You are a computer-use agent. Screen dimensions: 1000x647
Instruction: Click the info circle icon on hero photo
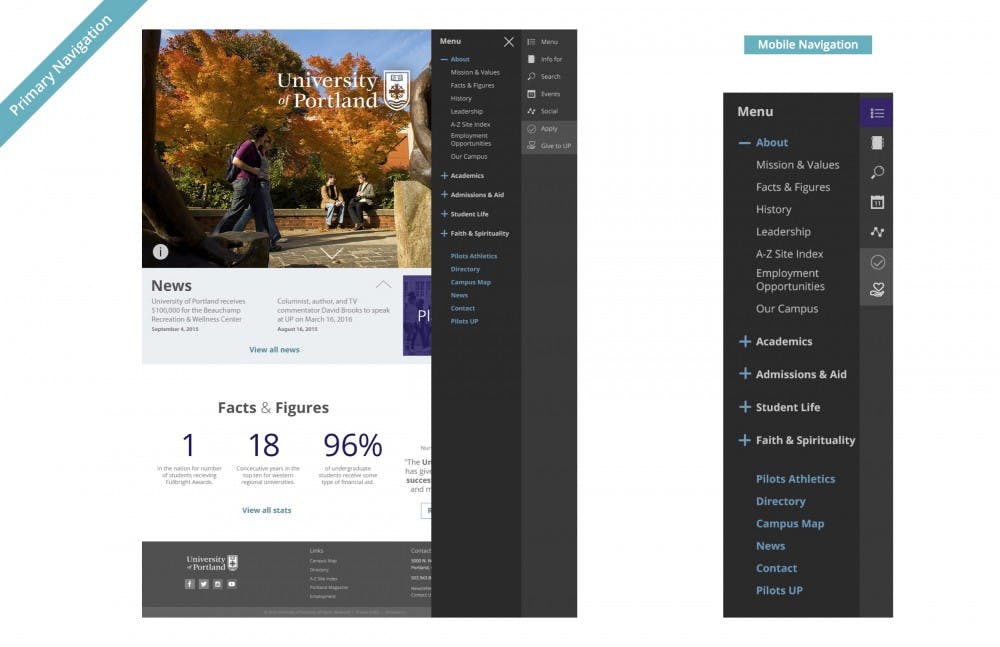click(x=160, y=252)
